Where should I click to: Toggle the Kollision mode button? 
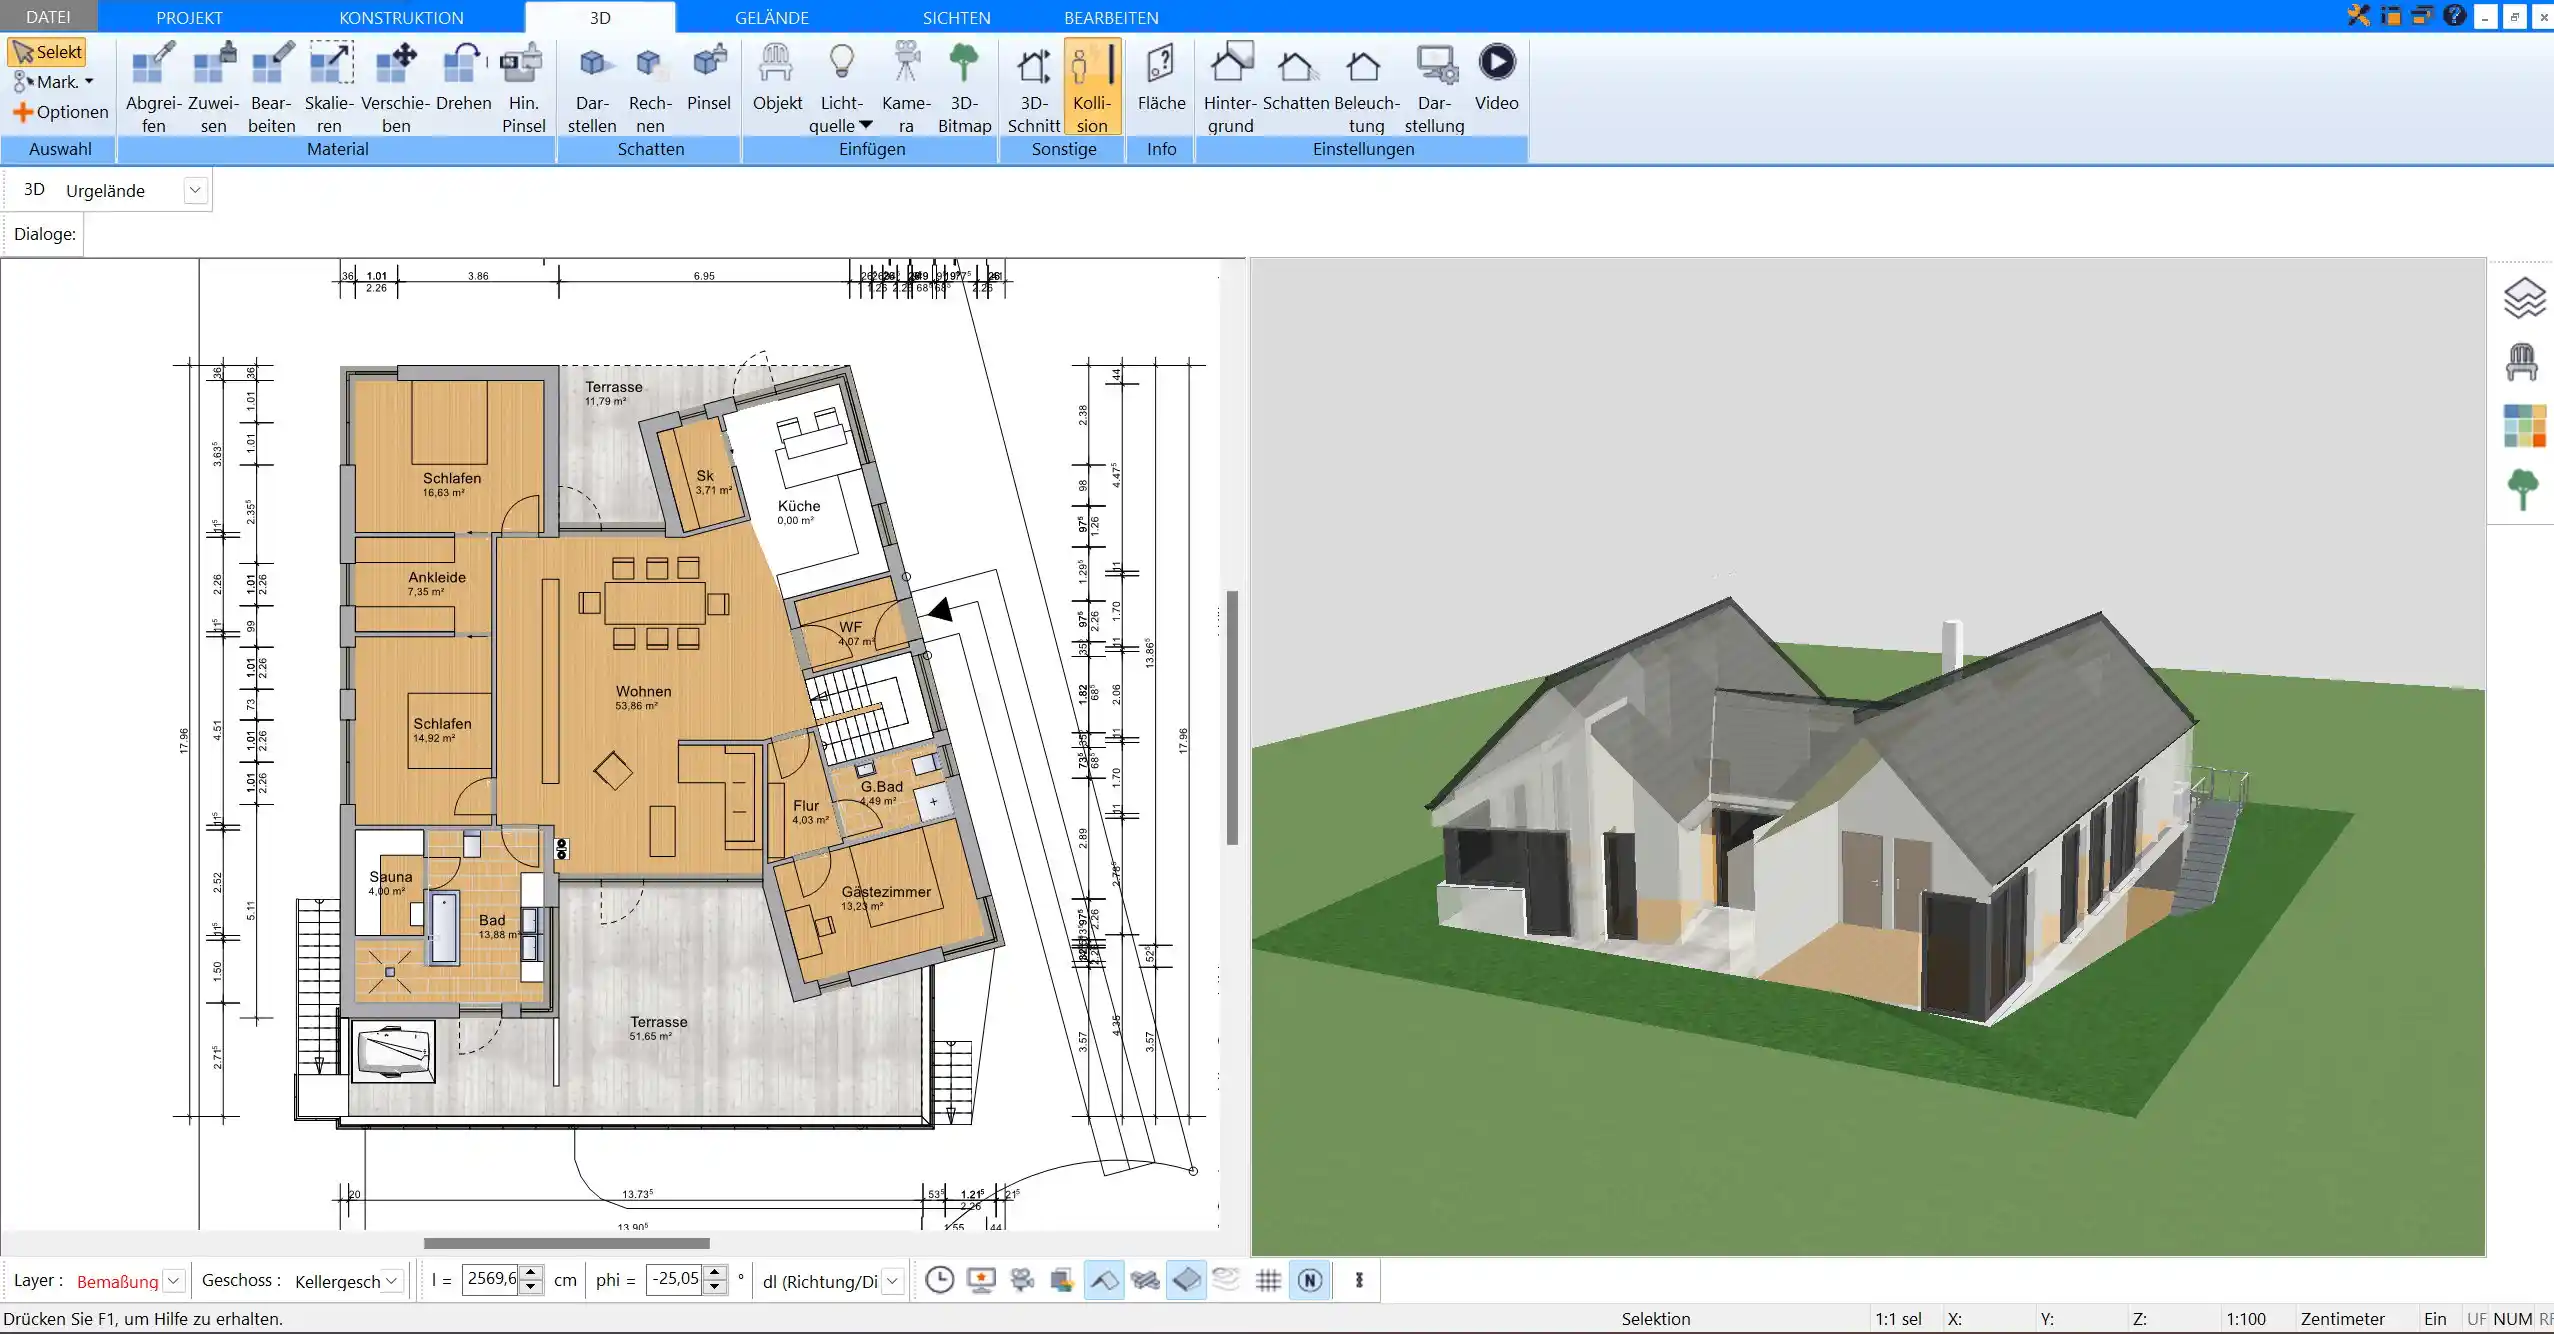point(1092,88)
